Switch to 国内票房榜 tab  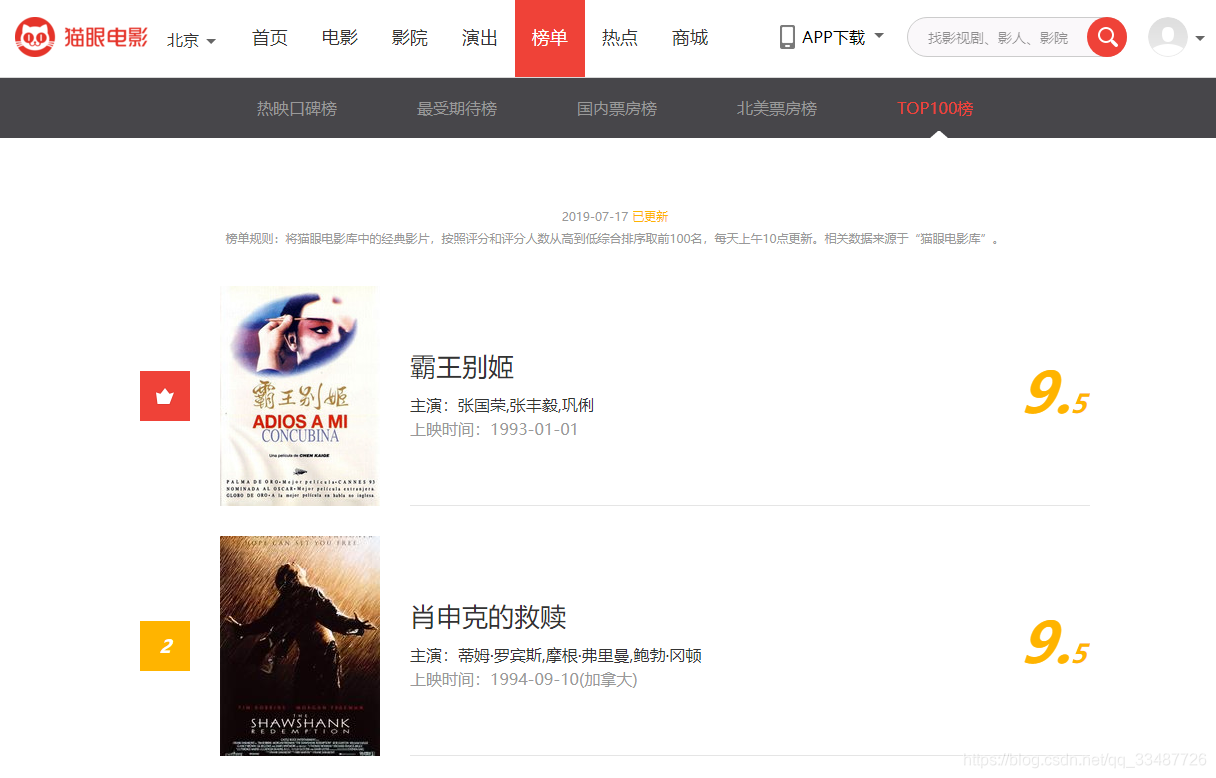617,108
